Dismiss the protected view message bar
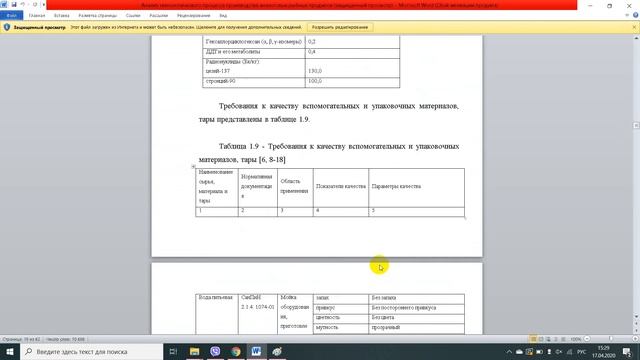 tap(634, 27)
